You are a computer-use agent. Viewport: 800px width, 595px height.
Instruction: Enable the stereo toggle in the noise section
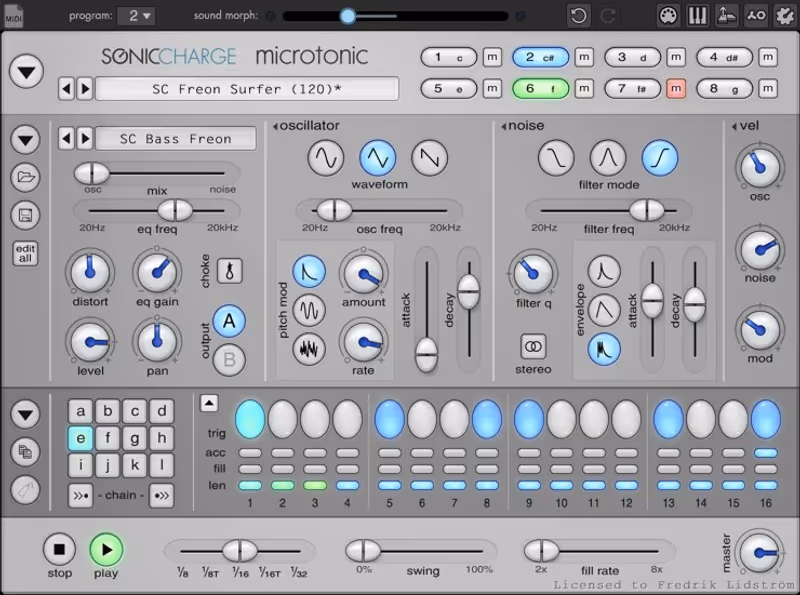point(531,345)
